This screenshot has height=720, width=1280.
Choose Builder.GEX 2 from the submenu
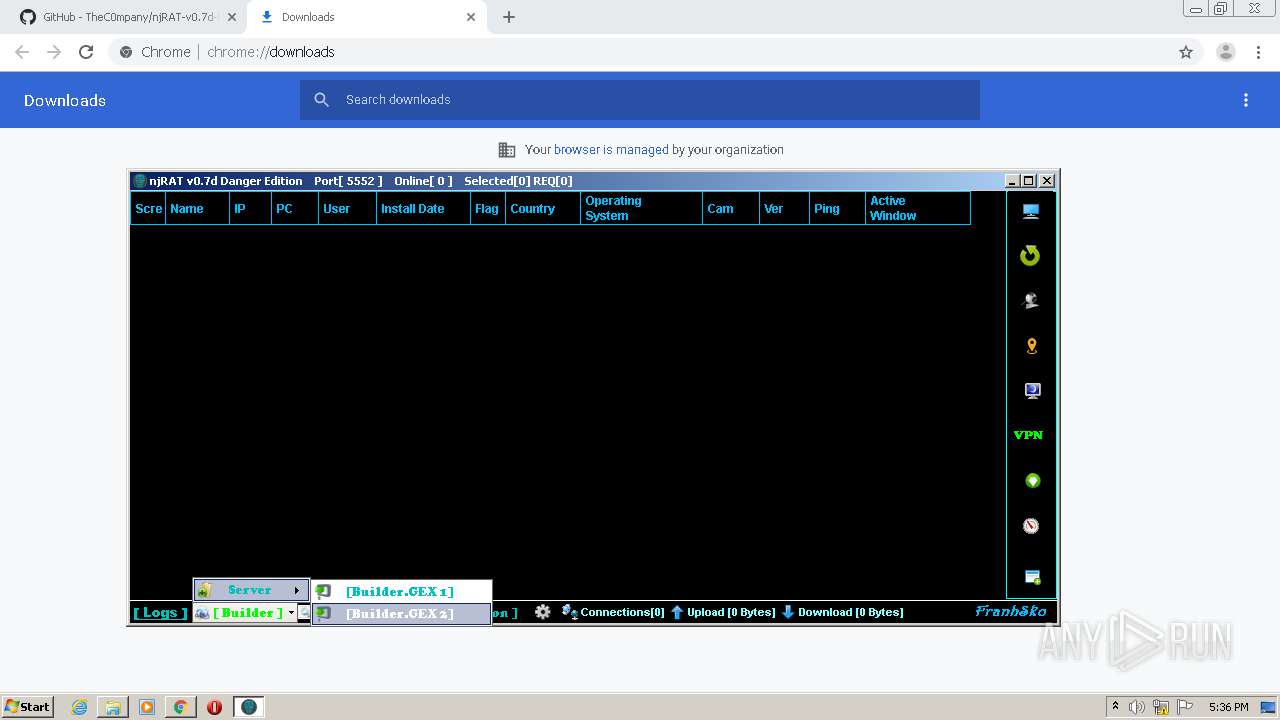pyautogui.click(x=401, y=613)
